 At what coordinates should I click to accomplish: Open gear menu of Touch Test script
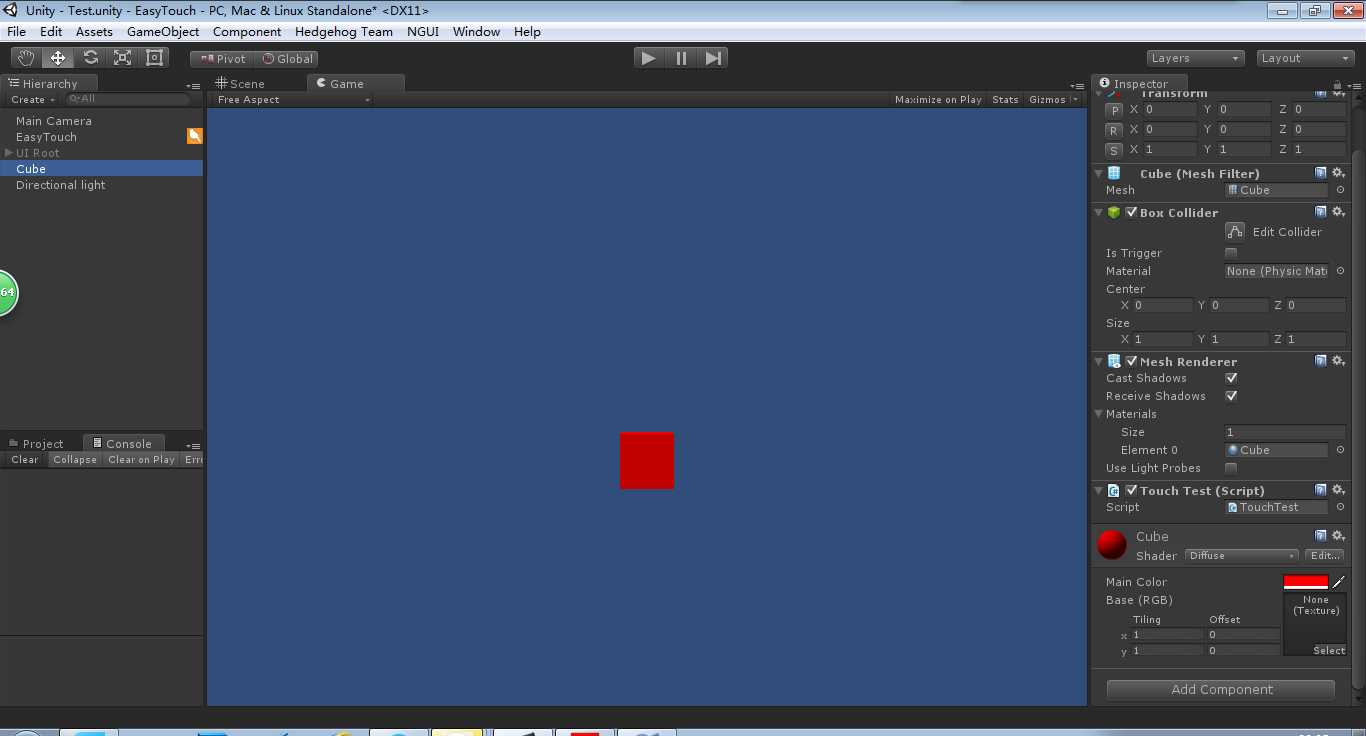[1338, 490]
